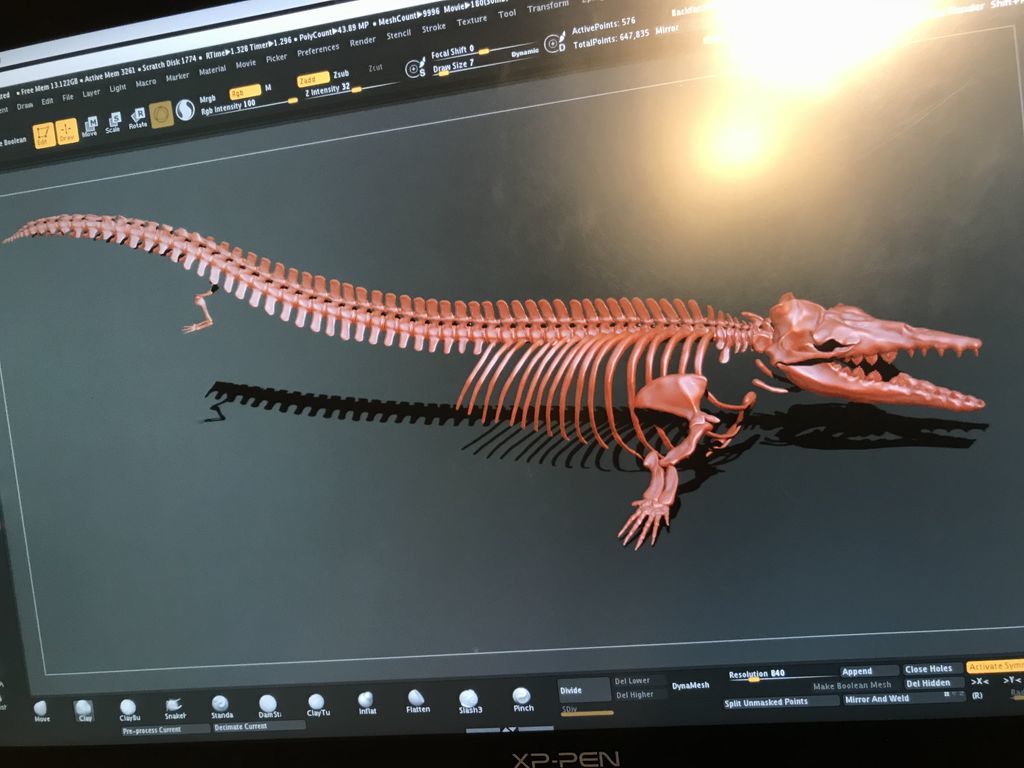Image resolution: width=1024 pixels, height=768 pixels.
Task: Click the Append button
Action: tap(869, 671)
